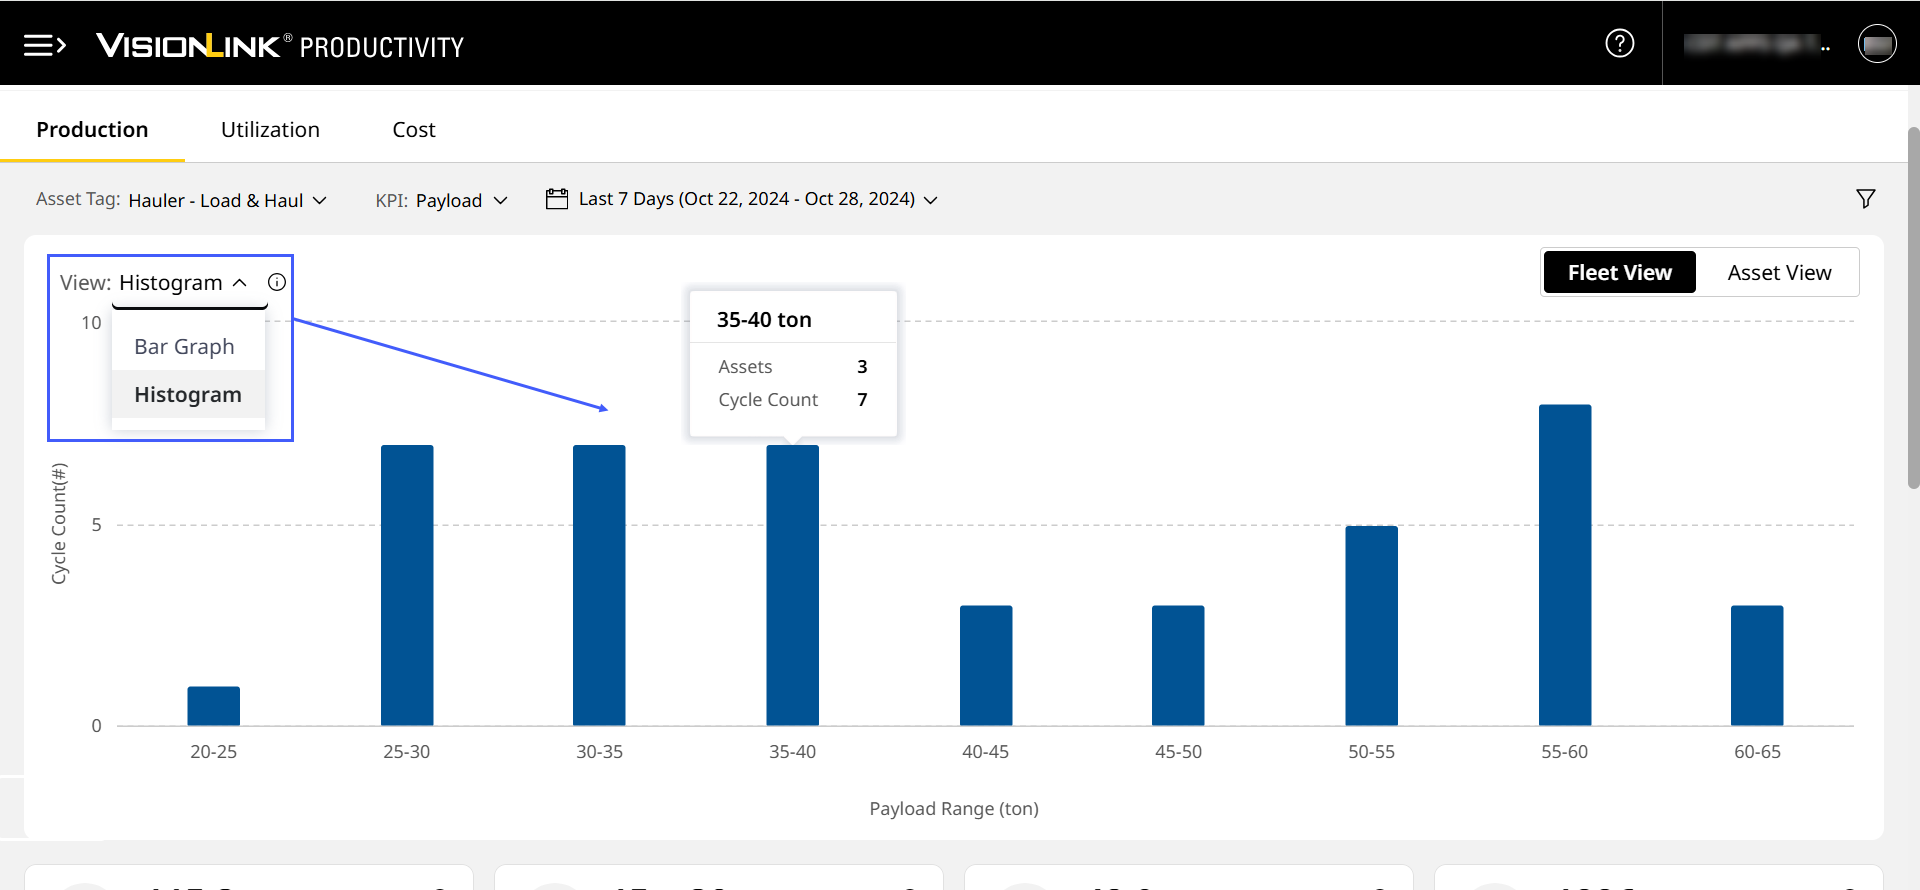Click the 55-60 ton histogram bar
1920x890 pixels.
[1564, 565]
